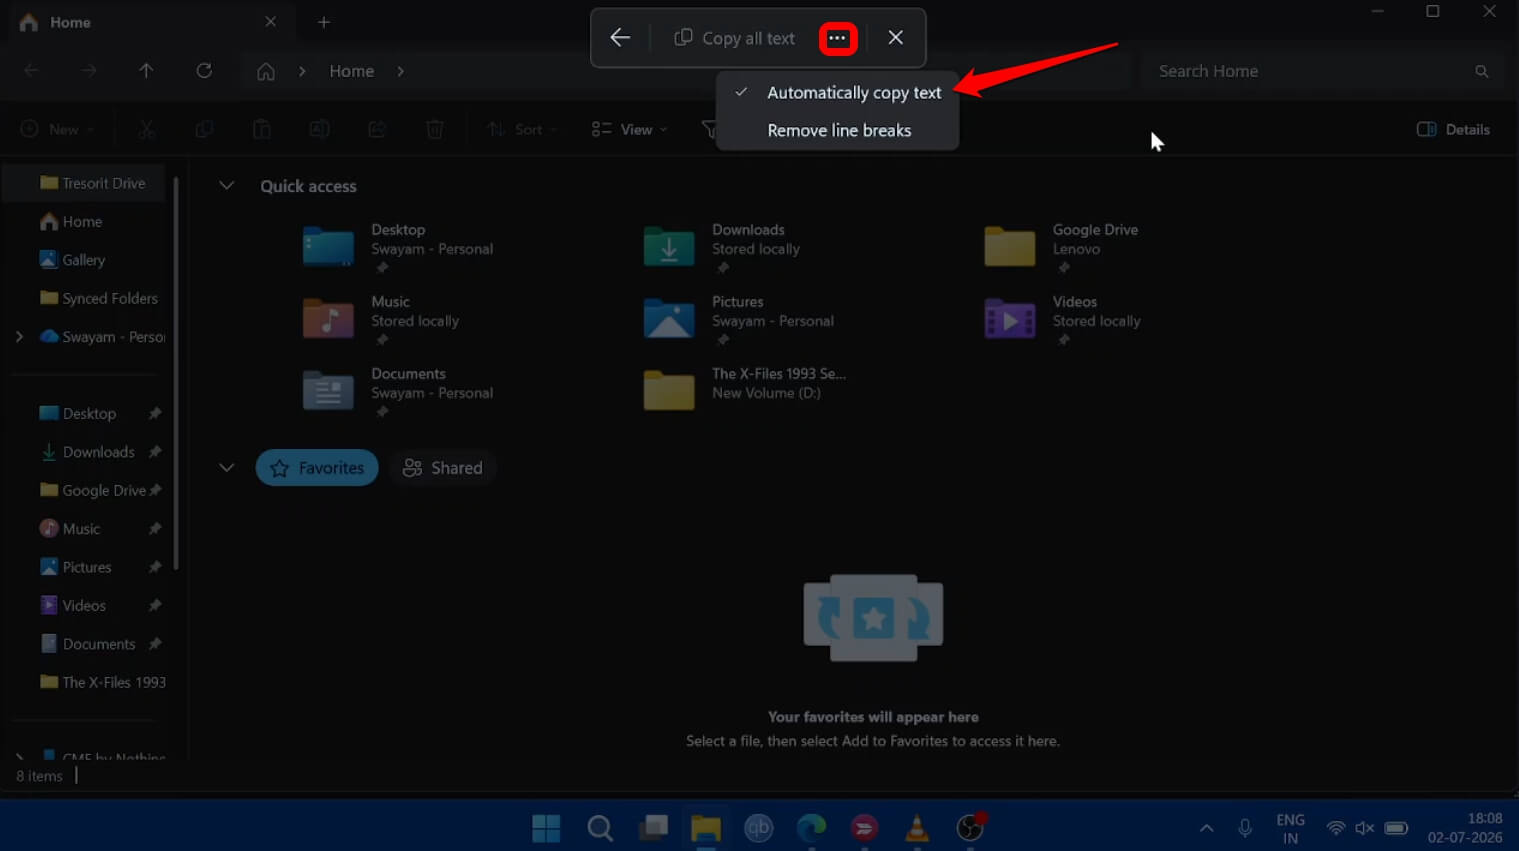Click the sidebar vertical scrollbar
The width and height of the screenshot is (1519, 851).
pyautogui.click(x=176, y=373)
